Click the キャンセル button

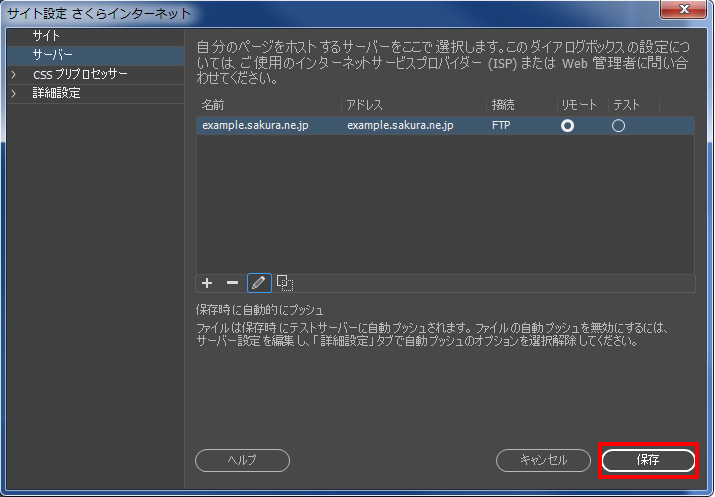pyautogui.click(x=544, y=460)
